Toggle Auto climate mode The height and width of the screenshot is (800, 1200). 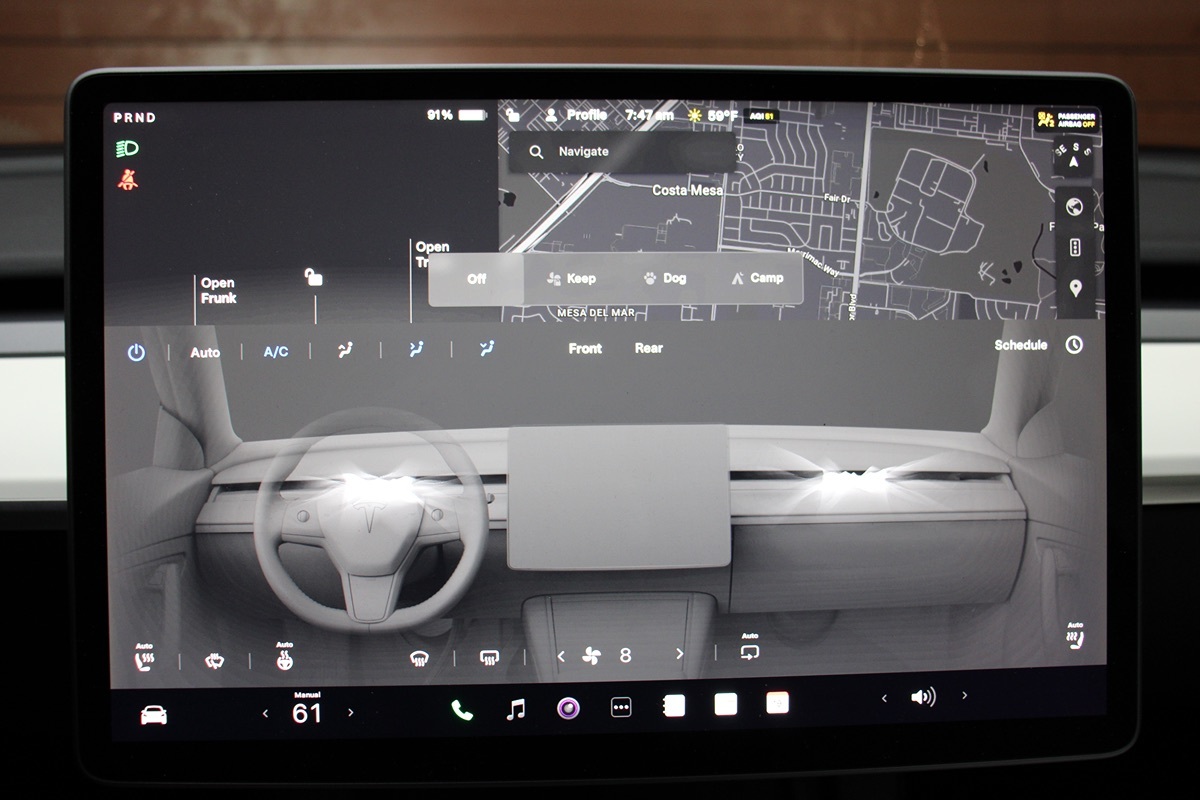click(x=205, y=353)
